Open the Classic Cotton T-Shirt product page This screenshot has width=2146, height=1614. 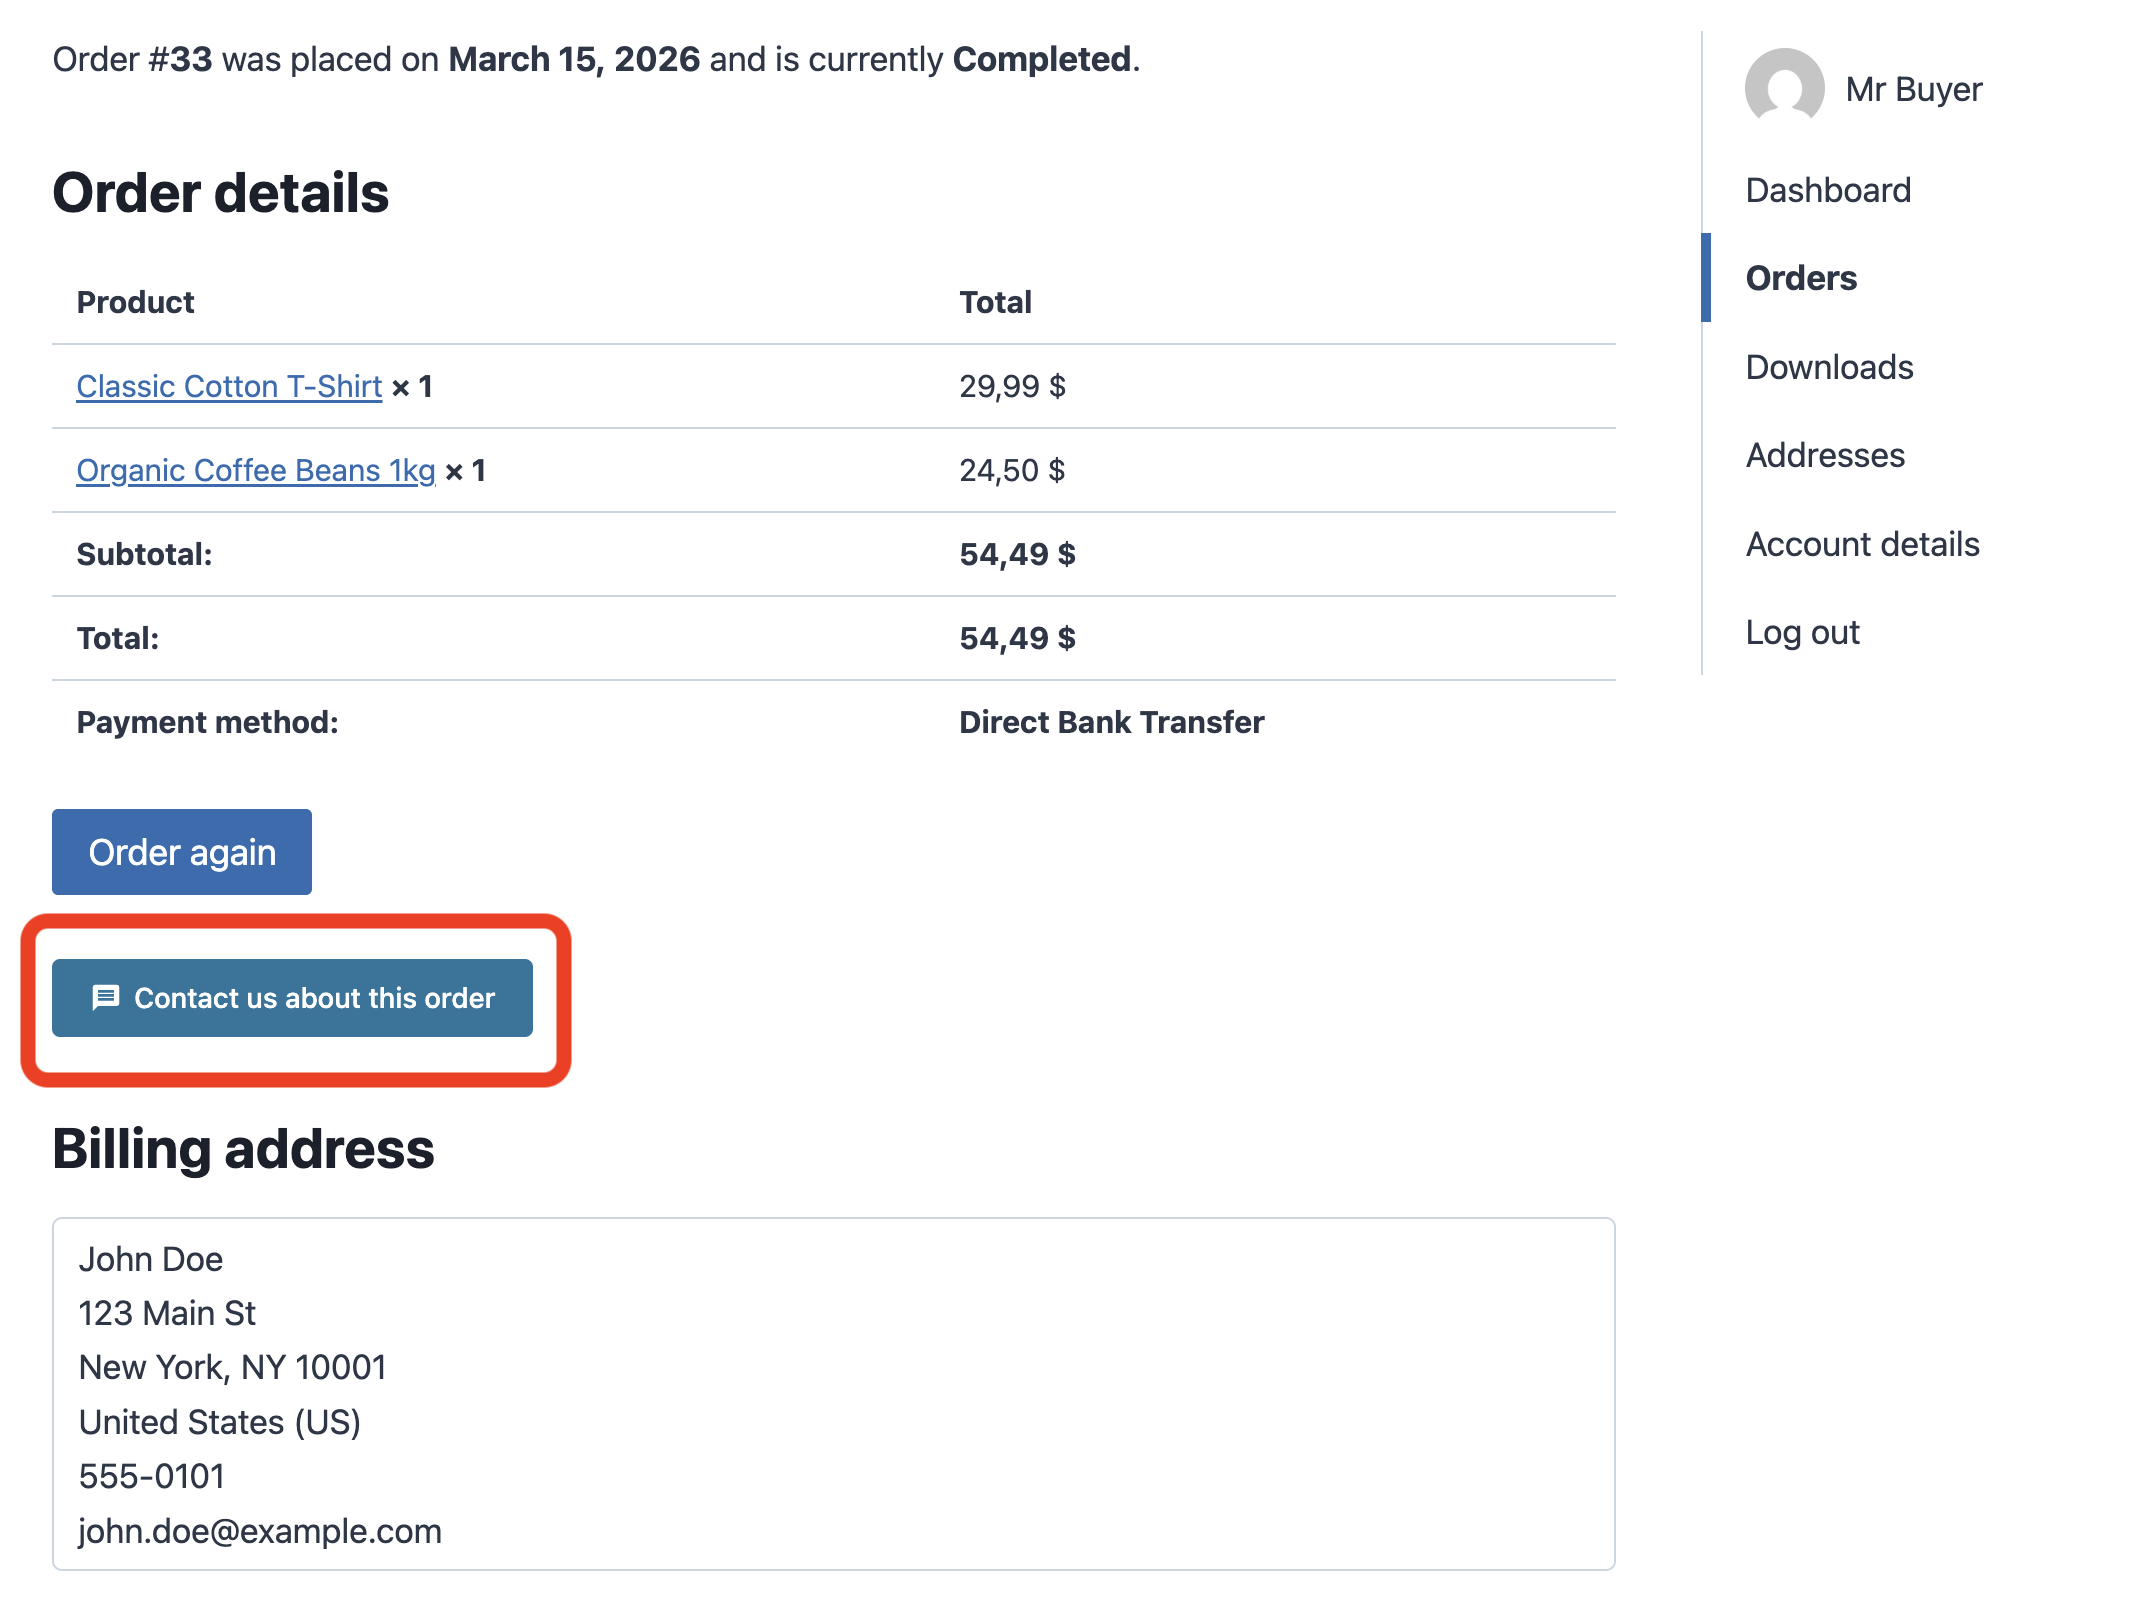(228, 386)
